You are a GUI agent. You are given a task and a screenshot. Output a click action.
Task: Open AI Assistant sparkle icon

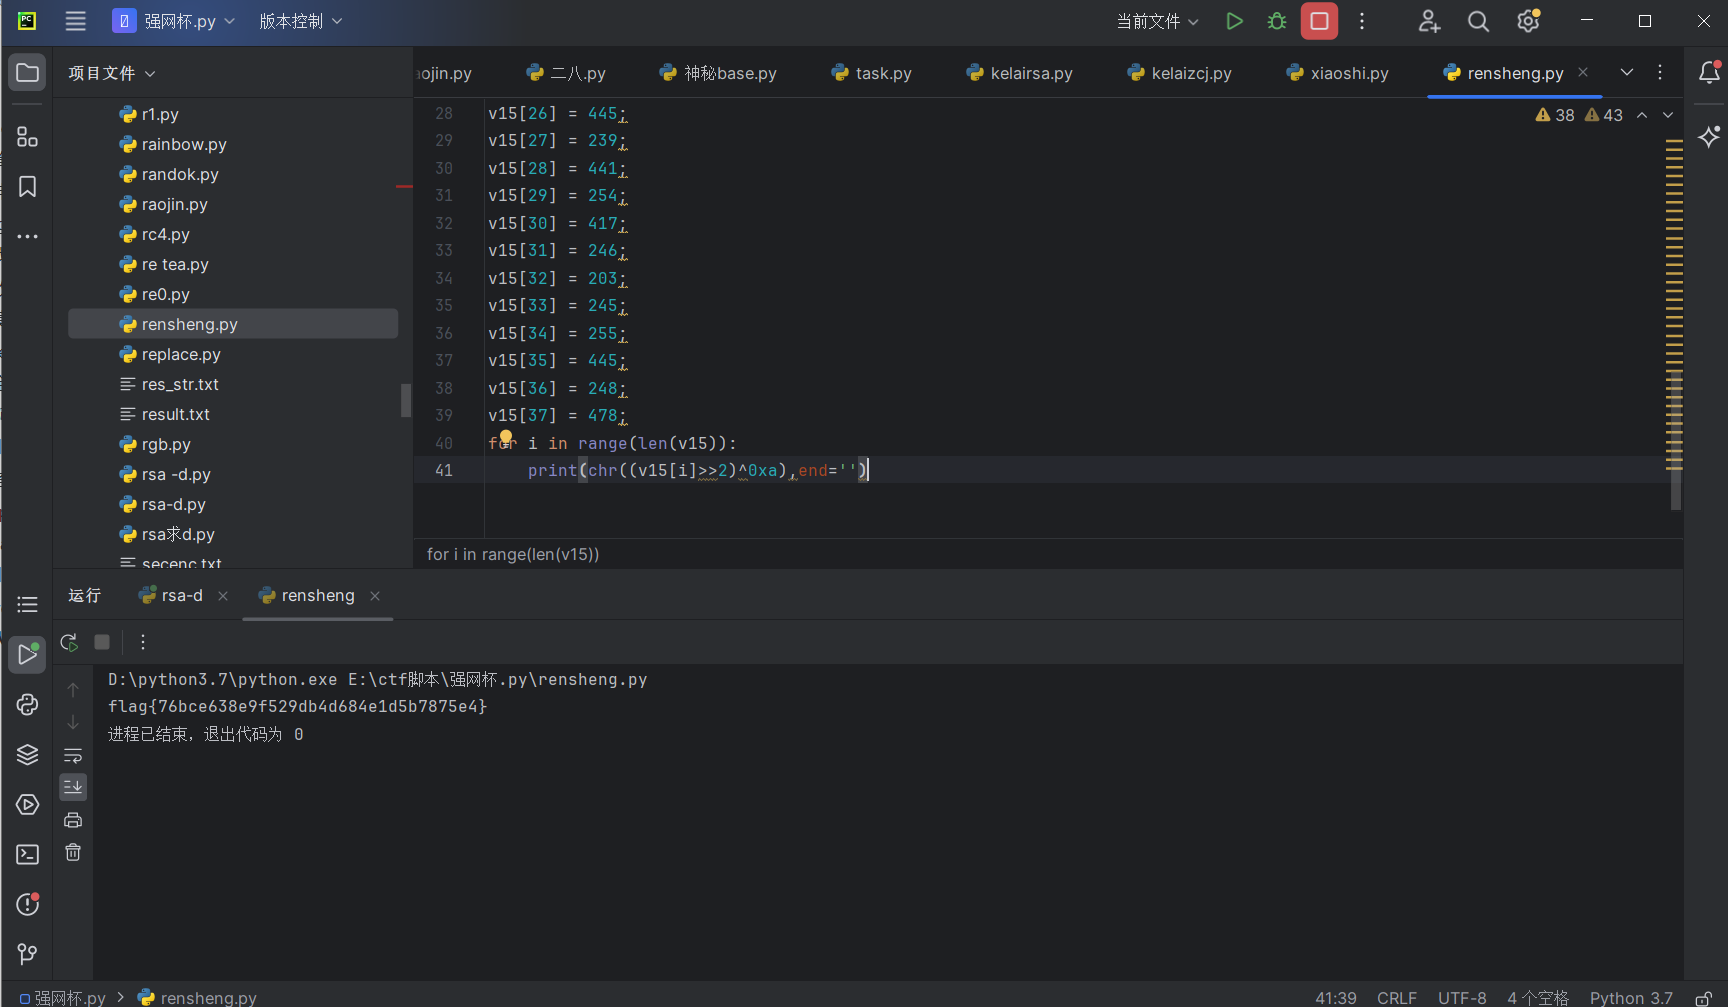(1709, 136)
